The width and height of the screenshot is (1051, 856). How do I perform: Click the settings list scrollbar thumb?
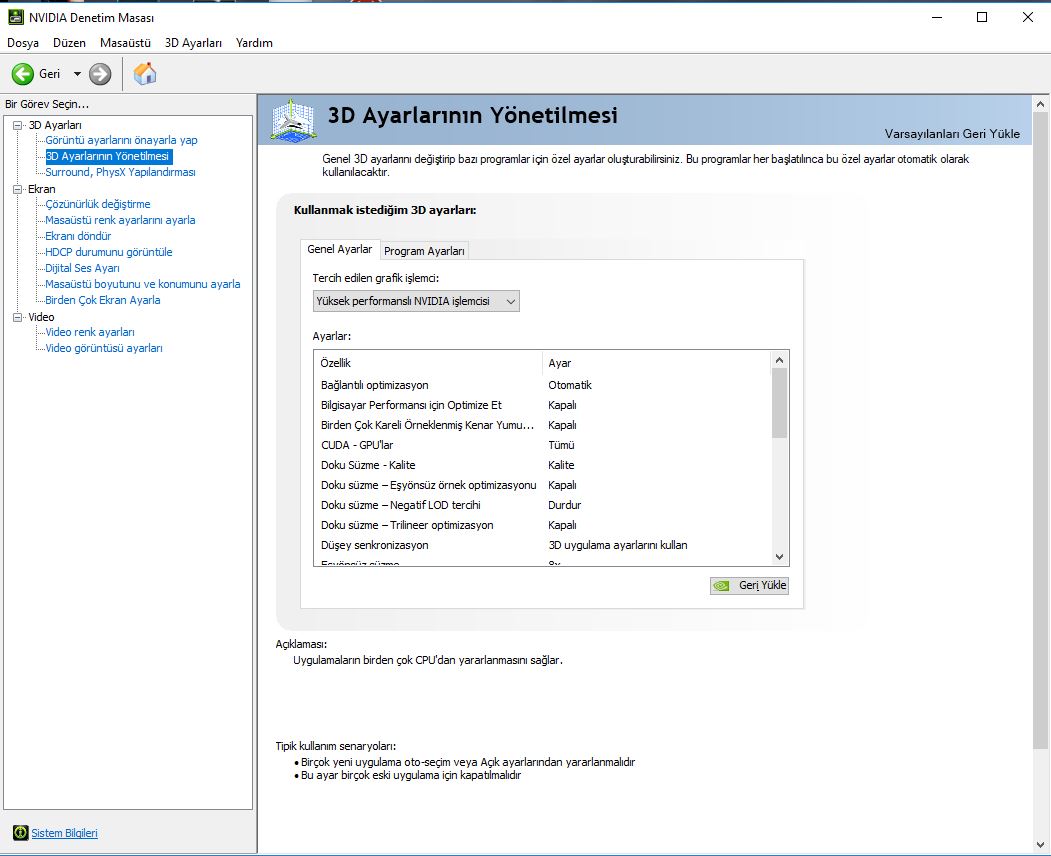[x=779, y=403]
